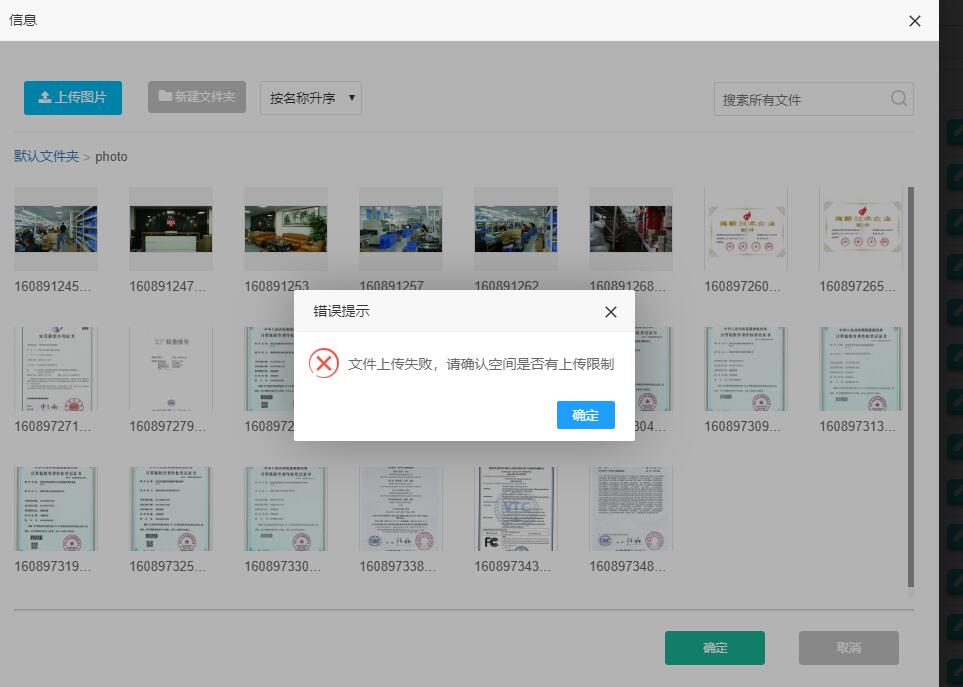The image size is (963, 687).
Task: Click the photo breadcrumb text
Action: click(x=111, y=157)
